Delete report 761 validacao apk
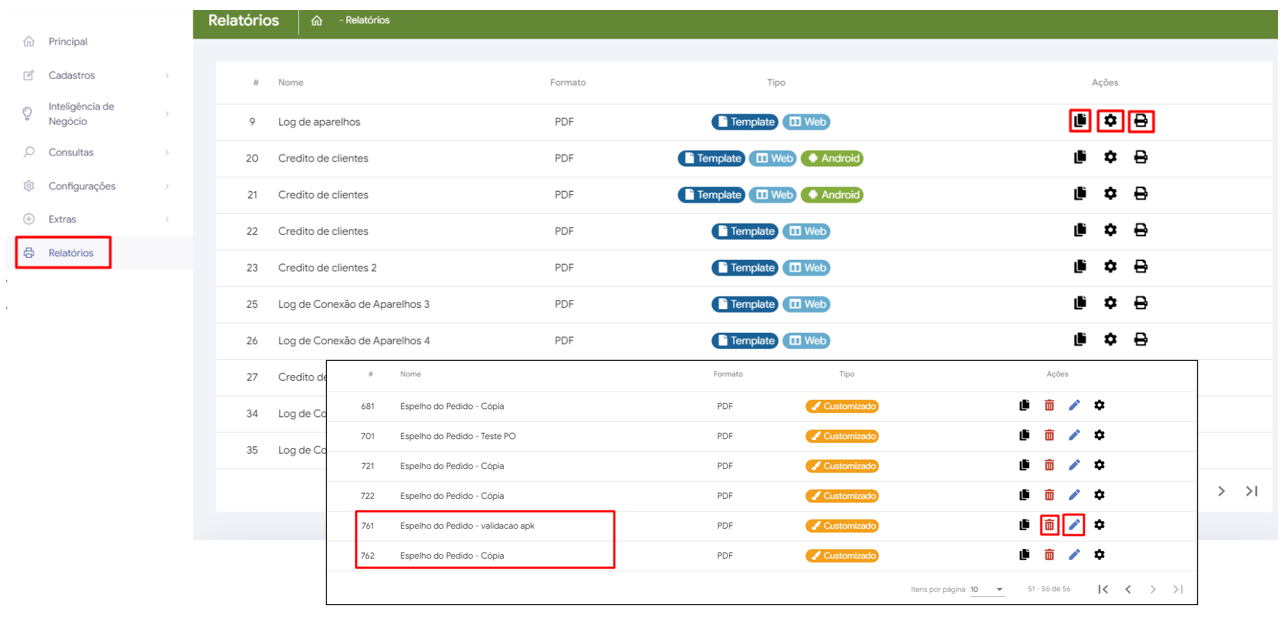The image size is (1288, 622). coord(1049,525)
